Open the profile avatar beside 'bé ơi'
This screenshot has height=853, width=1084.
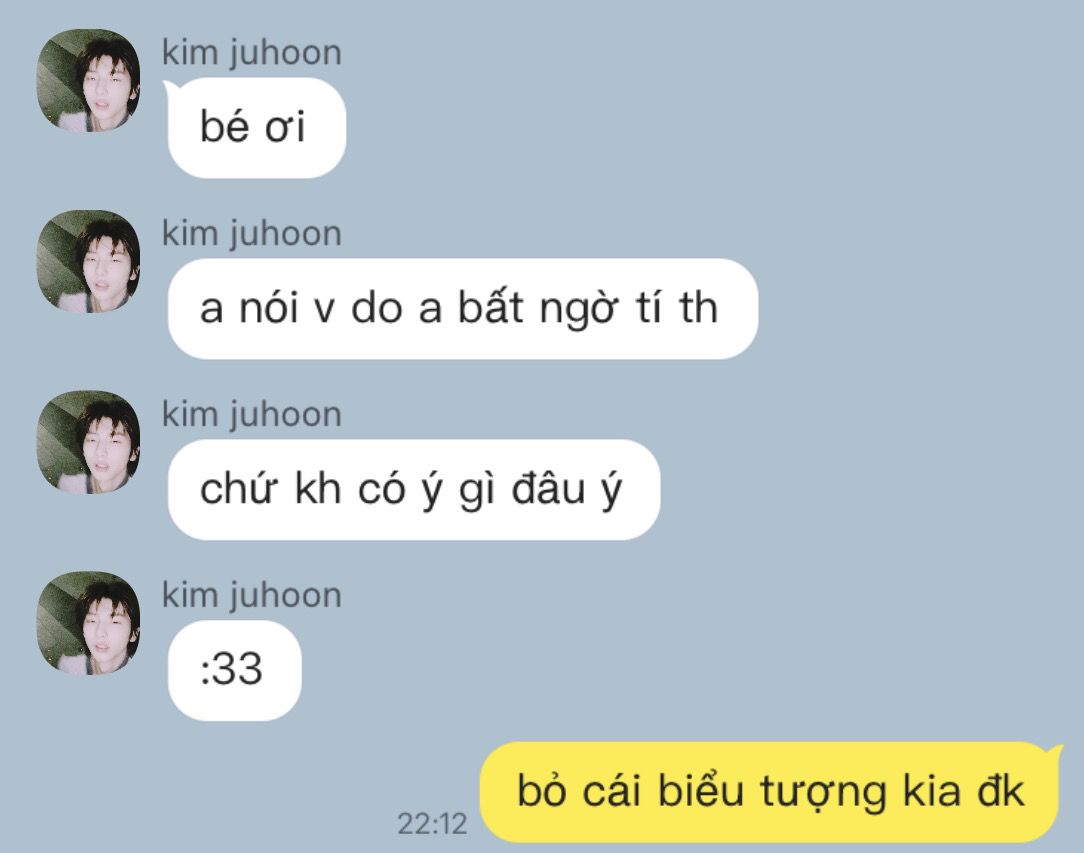[x=88, y=80]
